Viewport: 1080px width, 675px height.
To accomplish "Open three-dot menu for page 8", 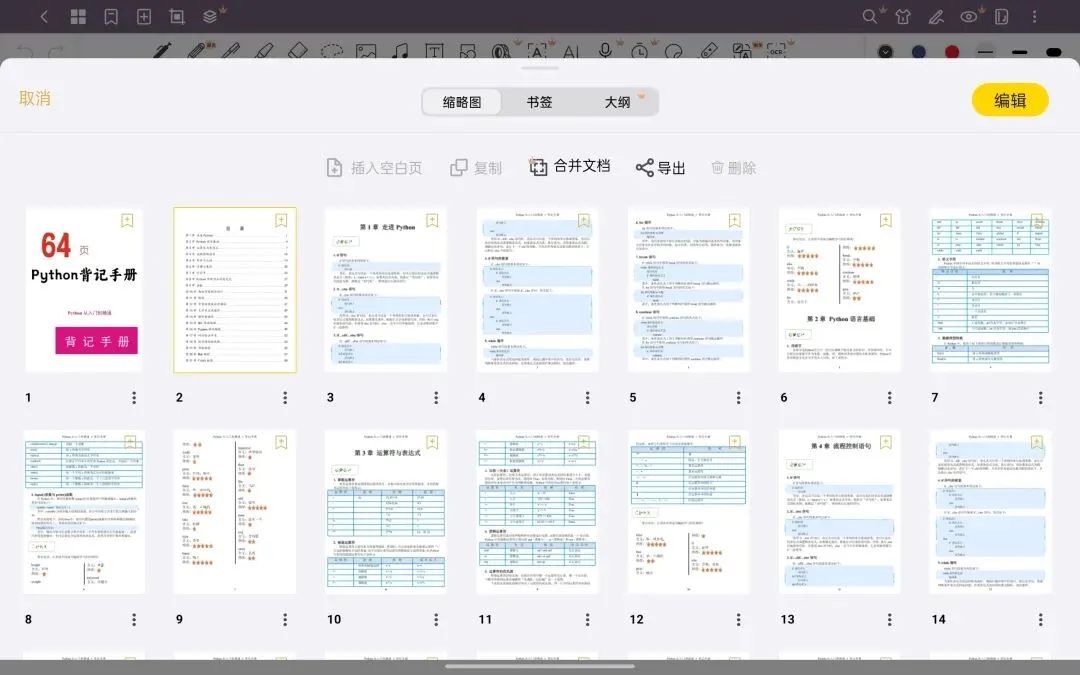I will click(x=134, y=619).
